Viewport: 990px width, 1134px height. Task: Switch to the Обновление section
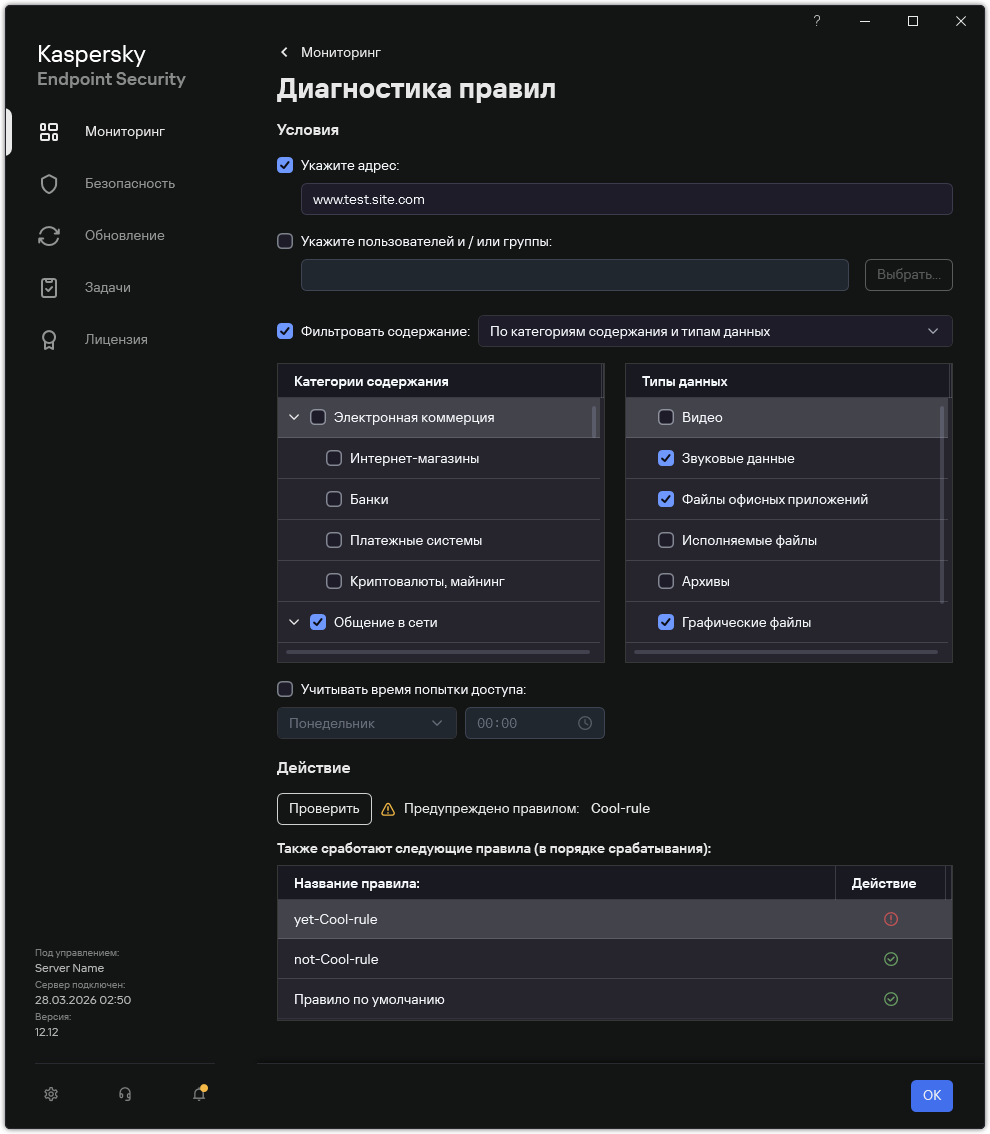point(124,236)
